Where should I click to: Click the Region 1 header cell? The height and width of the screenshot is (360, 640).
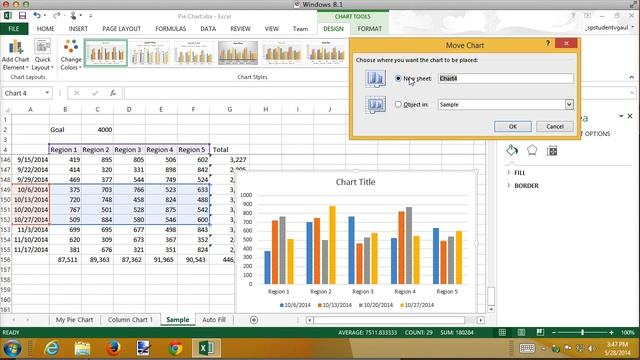[x=65, y=149]
